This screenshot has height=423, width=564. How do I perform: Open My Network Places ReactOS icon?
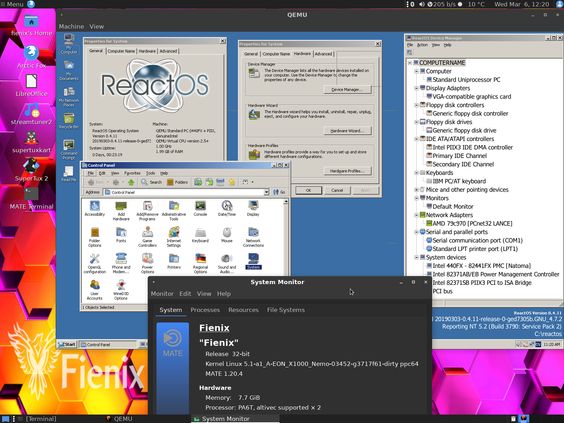[69, 96]
